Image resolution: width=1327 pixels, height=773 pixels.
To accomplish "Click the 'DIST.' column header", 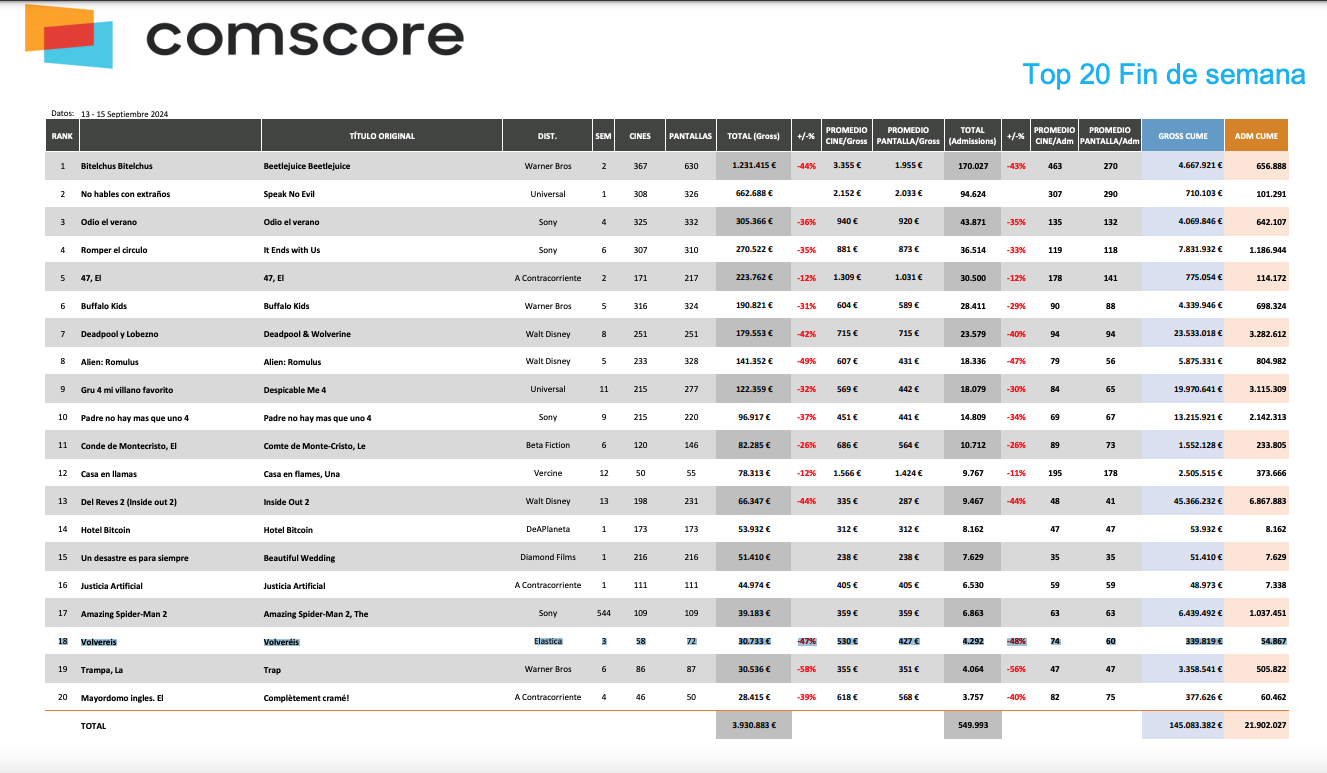I will tap(546, 135).
